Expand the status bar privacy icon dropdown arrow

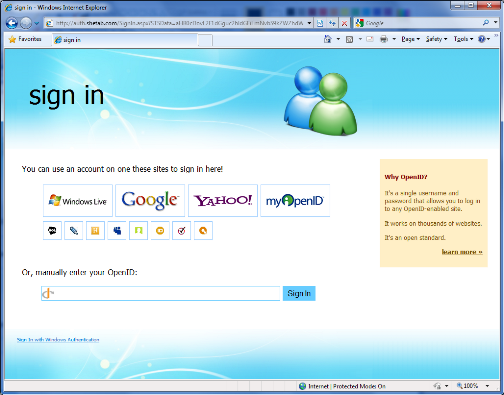pos(447,386)
